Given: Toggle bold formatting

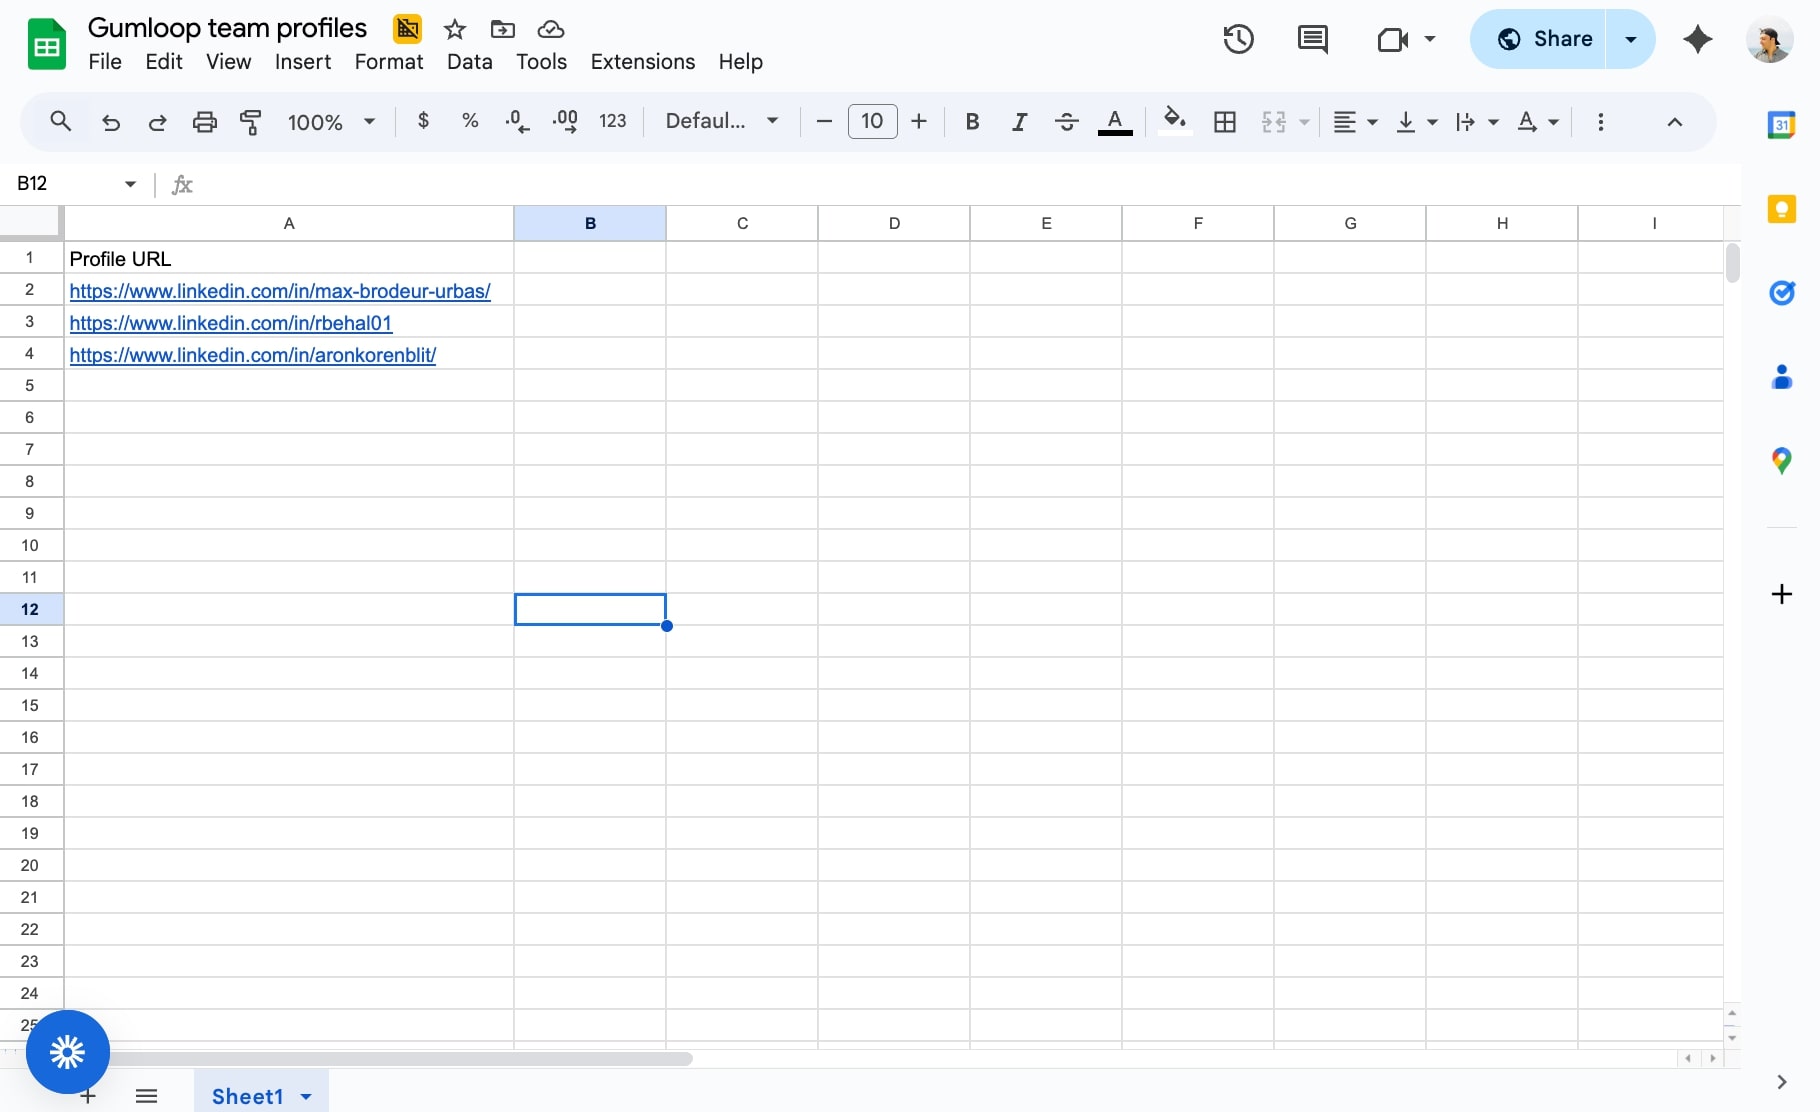Looking at the screenshot, I should (x=971, y=121).
